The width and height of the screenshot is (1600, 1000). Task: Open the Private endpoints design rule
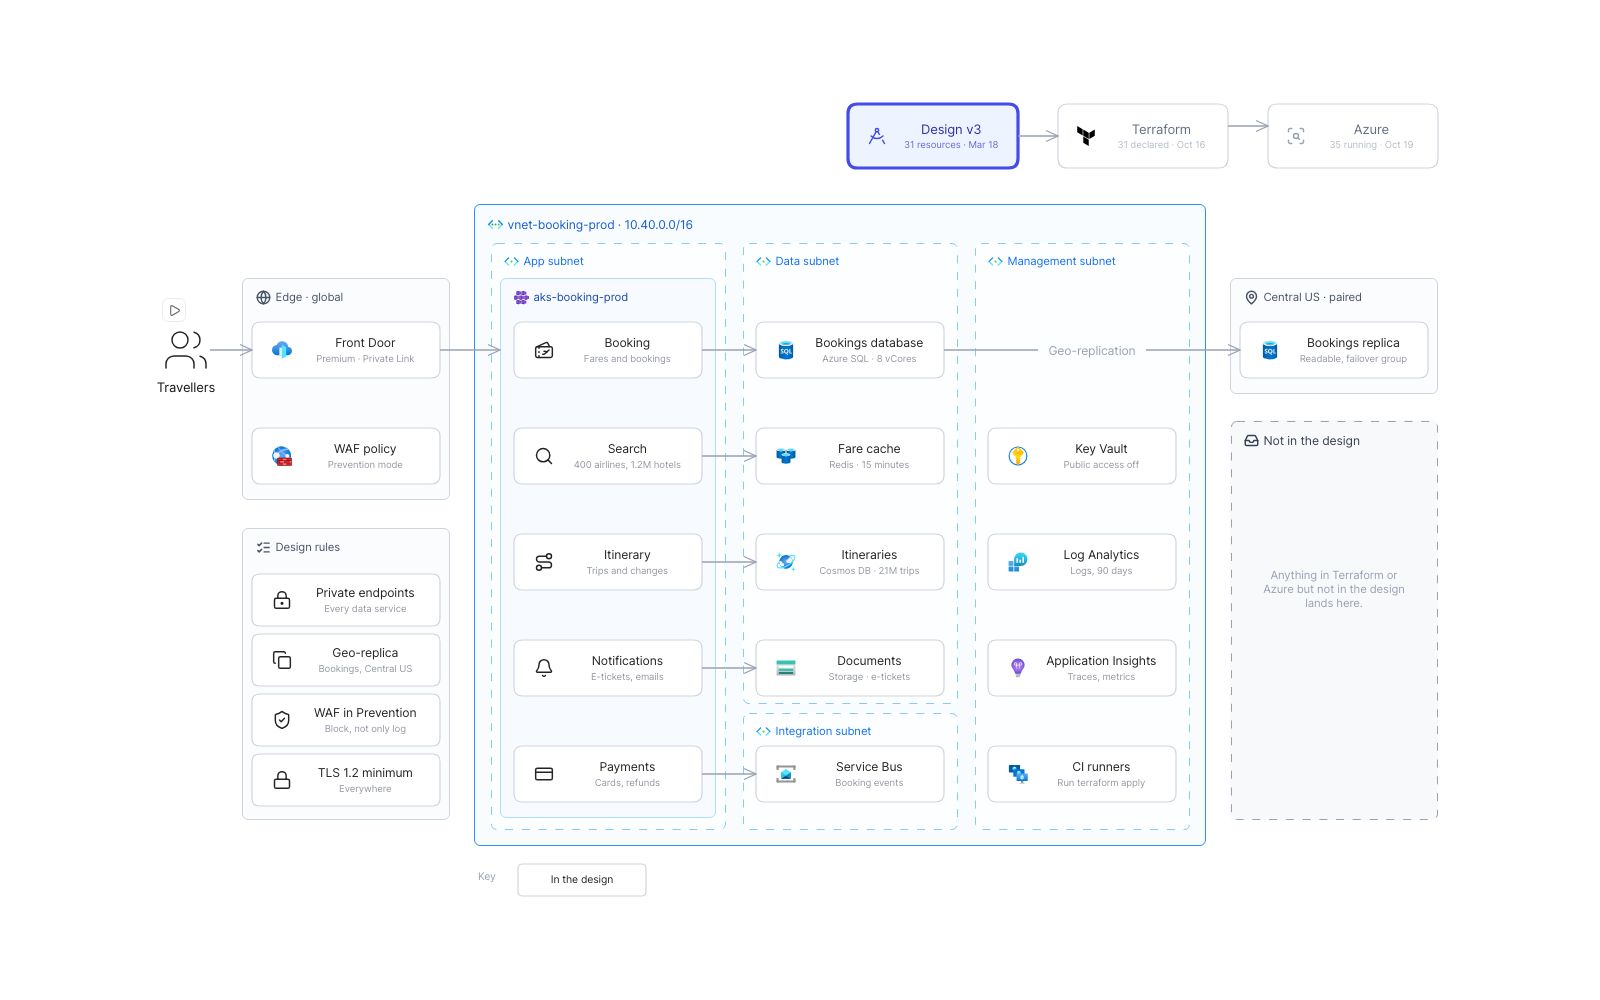pos(346,600)
